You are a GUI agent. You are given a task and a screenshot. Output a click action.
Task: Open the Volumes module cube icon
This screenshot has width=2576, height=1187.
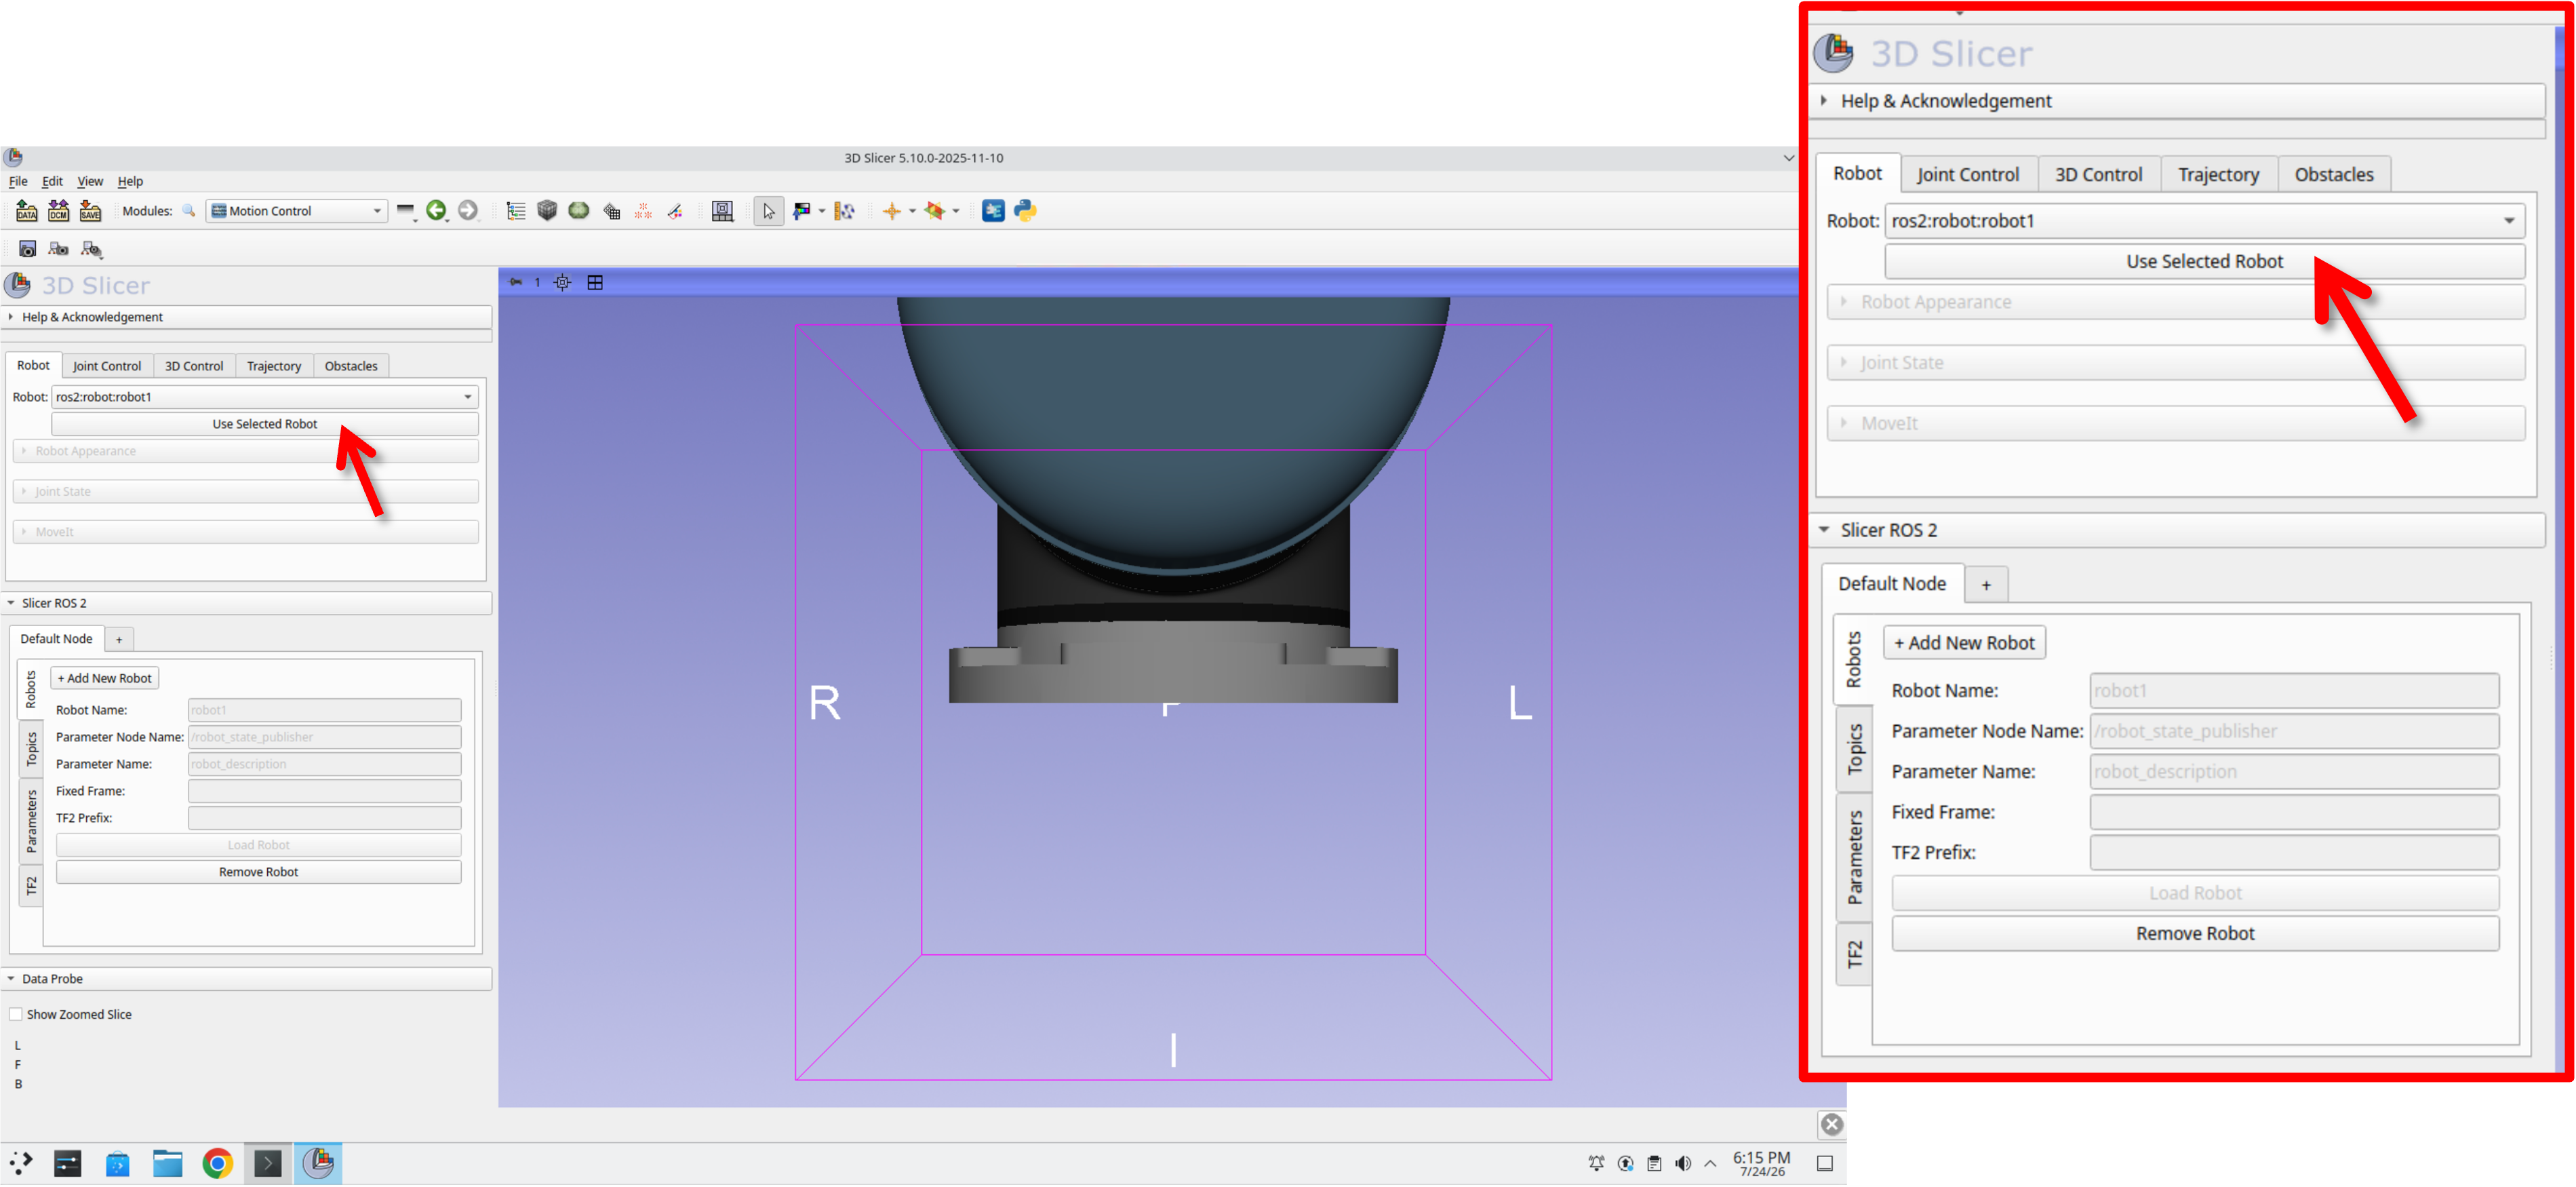(x=547, y=211)
